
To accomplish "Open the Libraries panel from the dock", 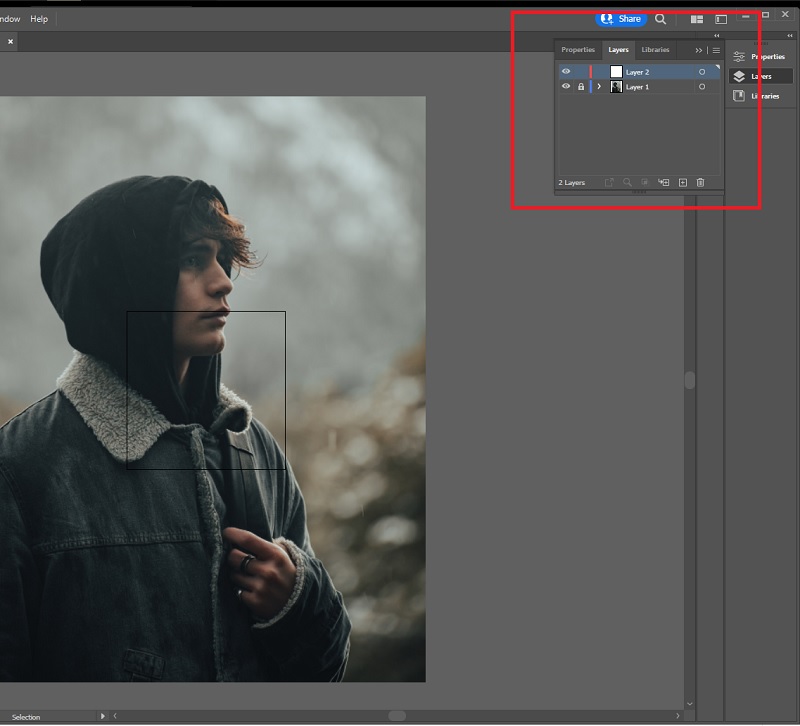I will pyautogui.click(x=758, y=95).
